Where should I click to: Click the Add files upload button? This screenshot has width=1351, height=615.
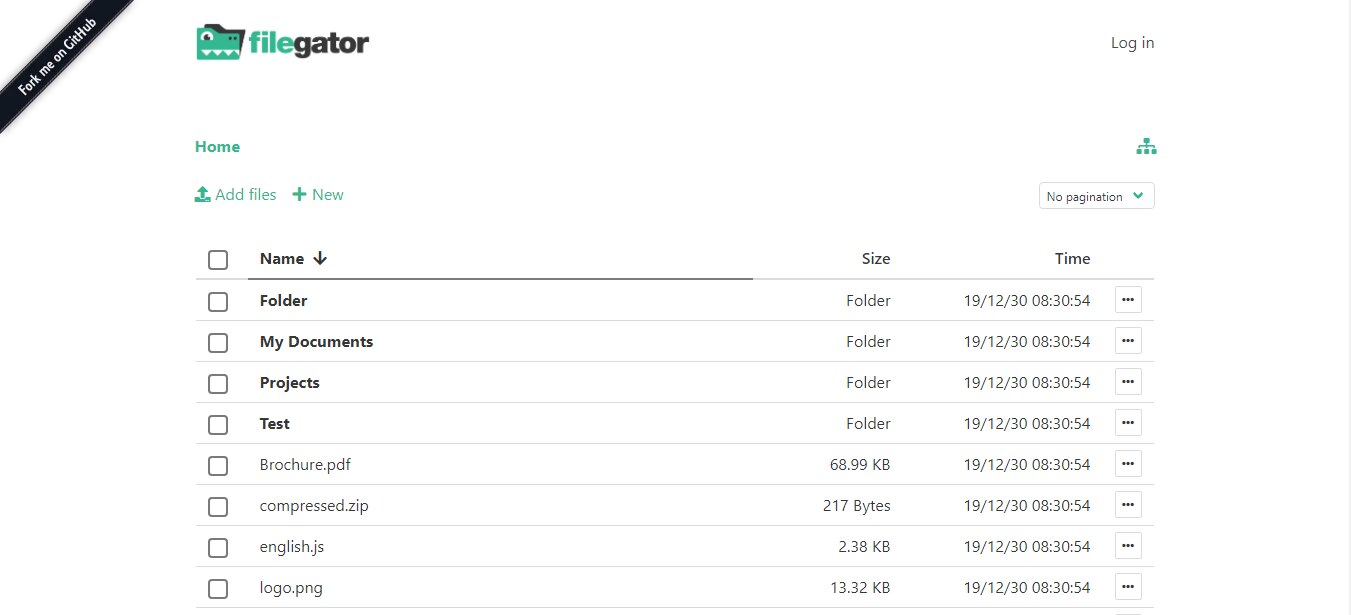tap(235, 194)
